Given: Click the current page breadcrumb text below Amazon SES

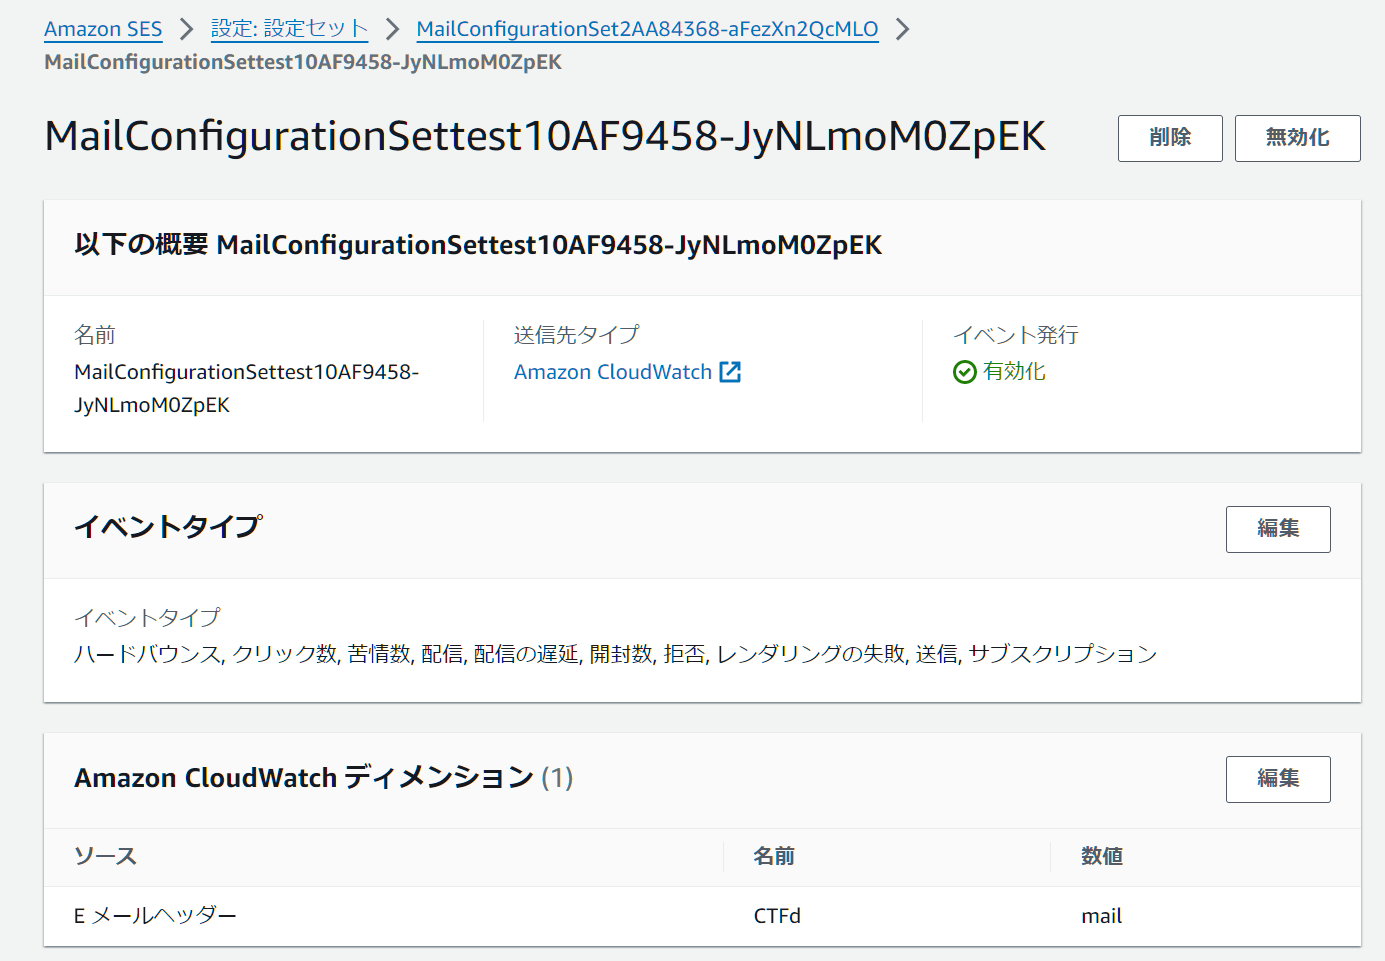Looking at the screenshot, I should [303, 62].
